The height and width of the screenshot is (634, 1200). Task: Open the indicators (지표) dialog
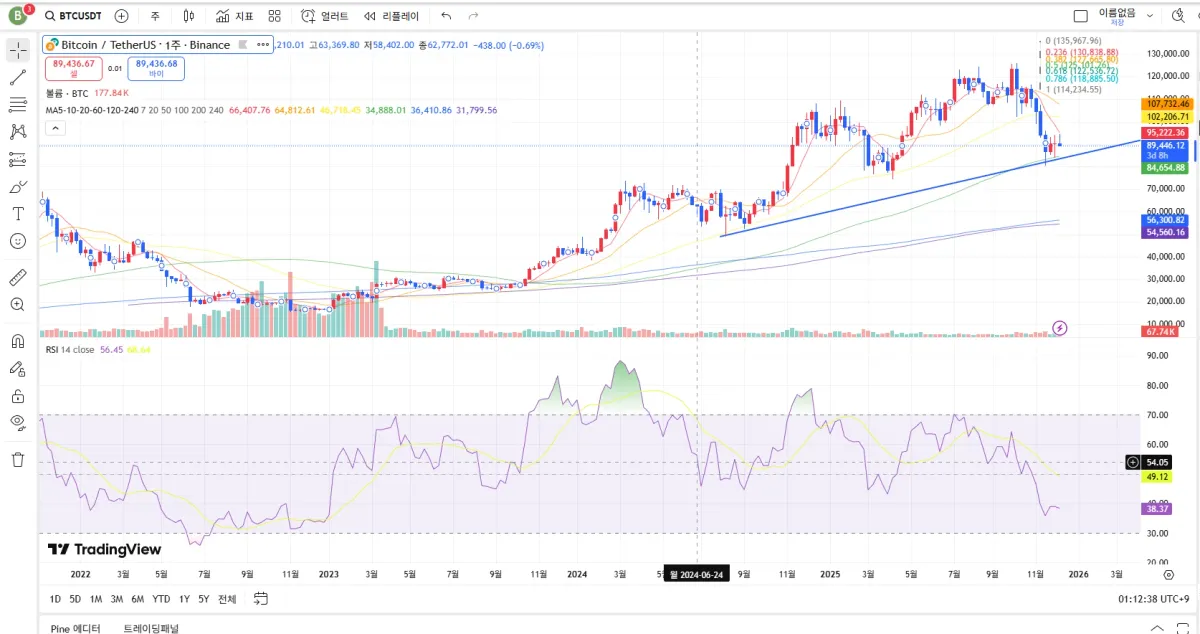coord(235,16)
